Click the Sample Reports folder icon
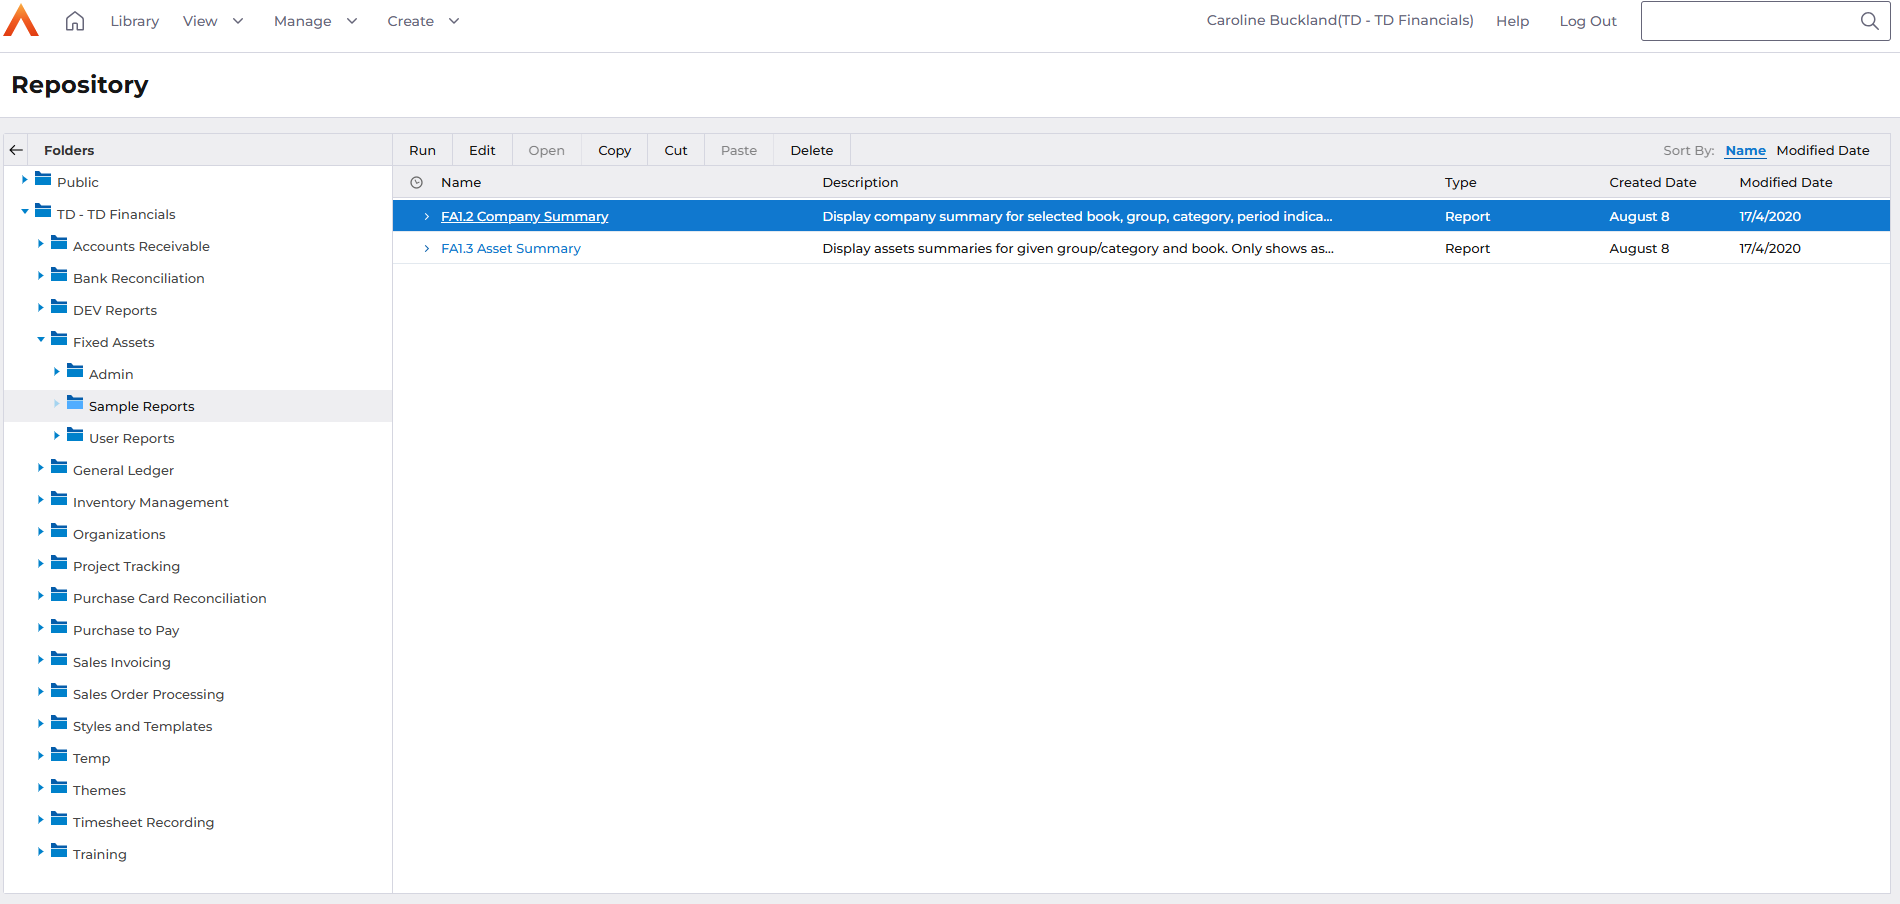Screen dimensions: 1900x904 point(75,403)
